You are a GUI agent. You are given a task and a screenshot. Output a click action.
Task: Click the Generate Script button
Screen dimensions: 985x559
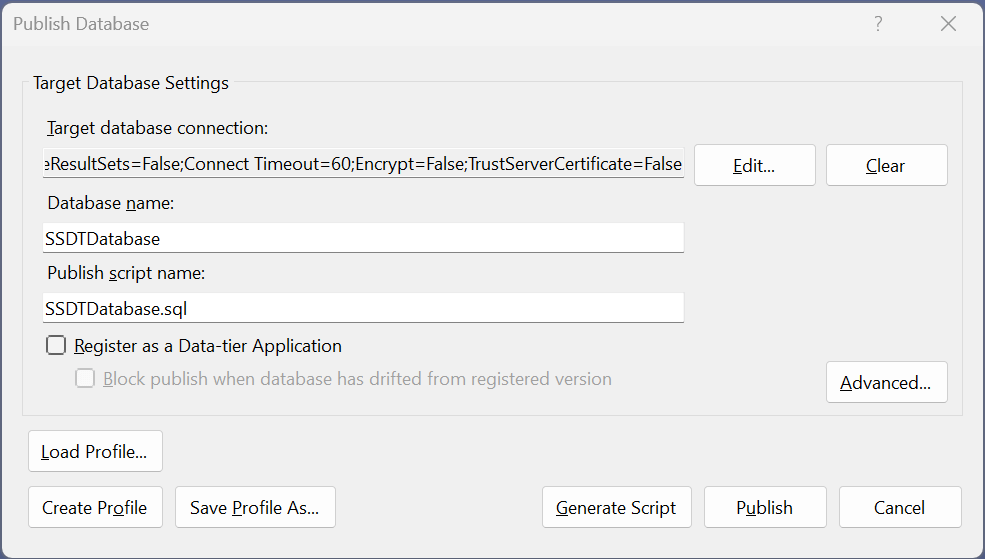(x=616, y=508)
